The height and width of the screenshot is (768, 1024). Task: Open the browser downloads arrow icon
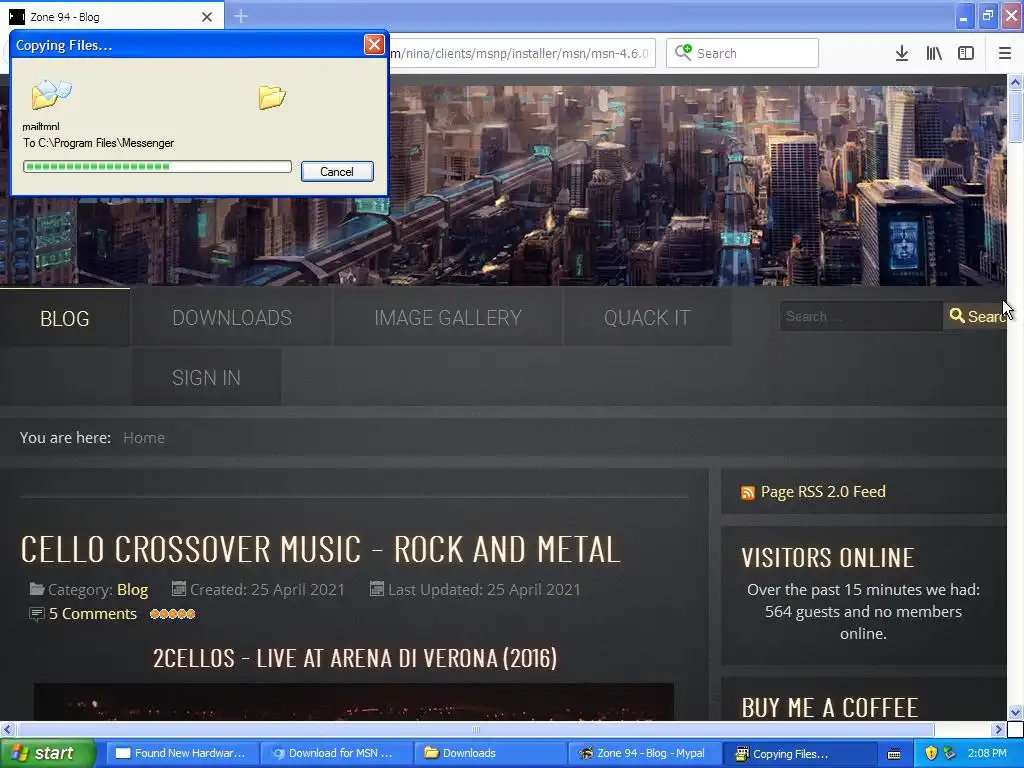point(901,53)
